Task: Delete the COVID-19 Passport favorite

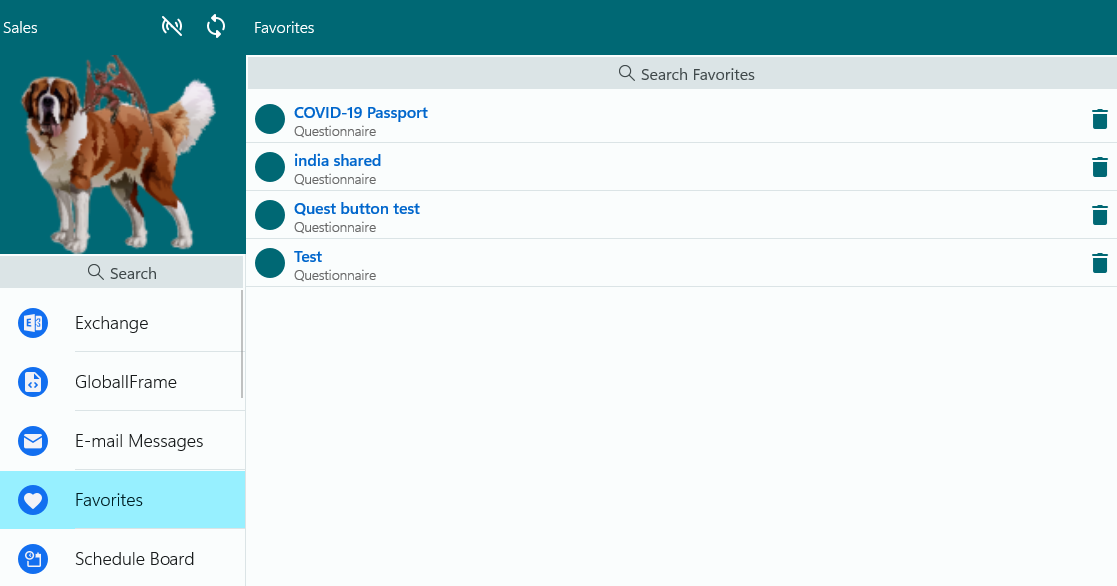Action: 1100,119
